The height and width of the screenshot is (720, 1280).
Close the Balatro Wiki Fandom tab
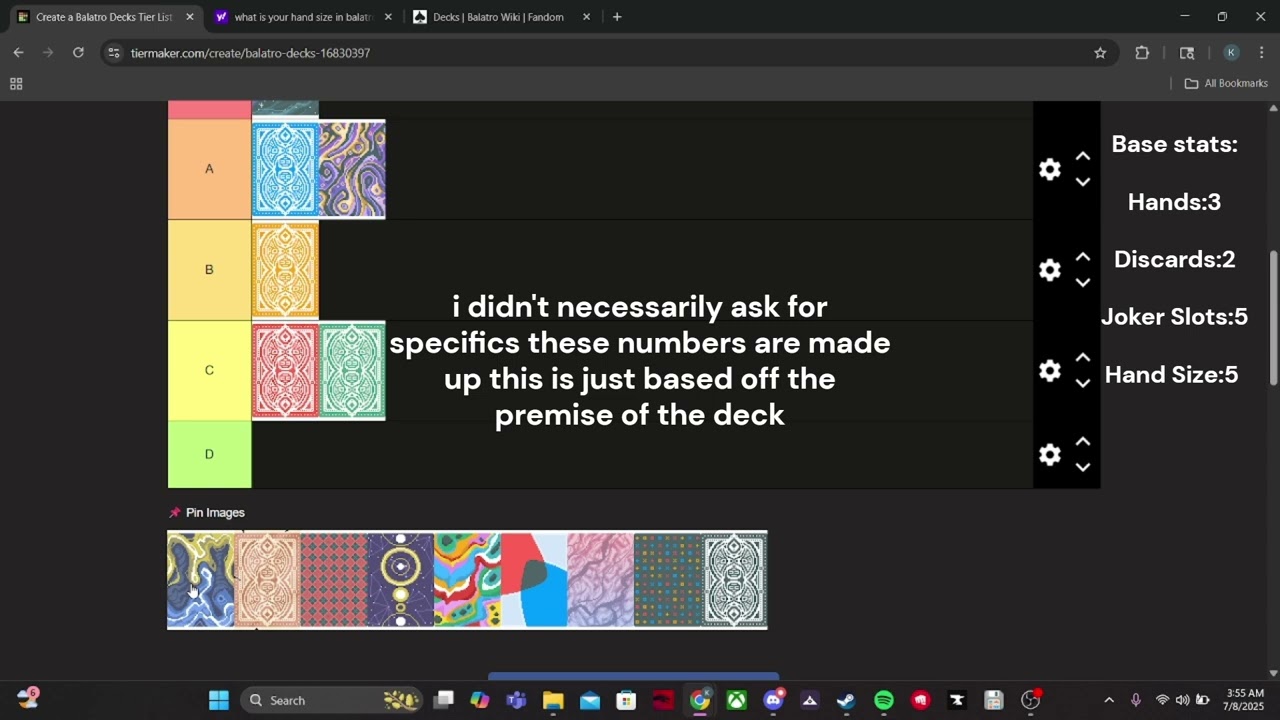point(586,17)
